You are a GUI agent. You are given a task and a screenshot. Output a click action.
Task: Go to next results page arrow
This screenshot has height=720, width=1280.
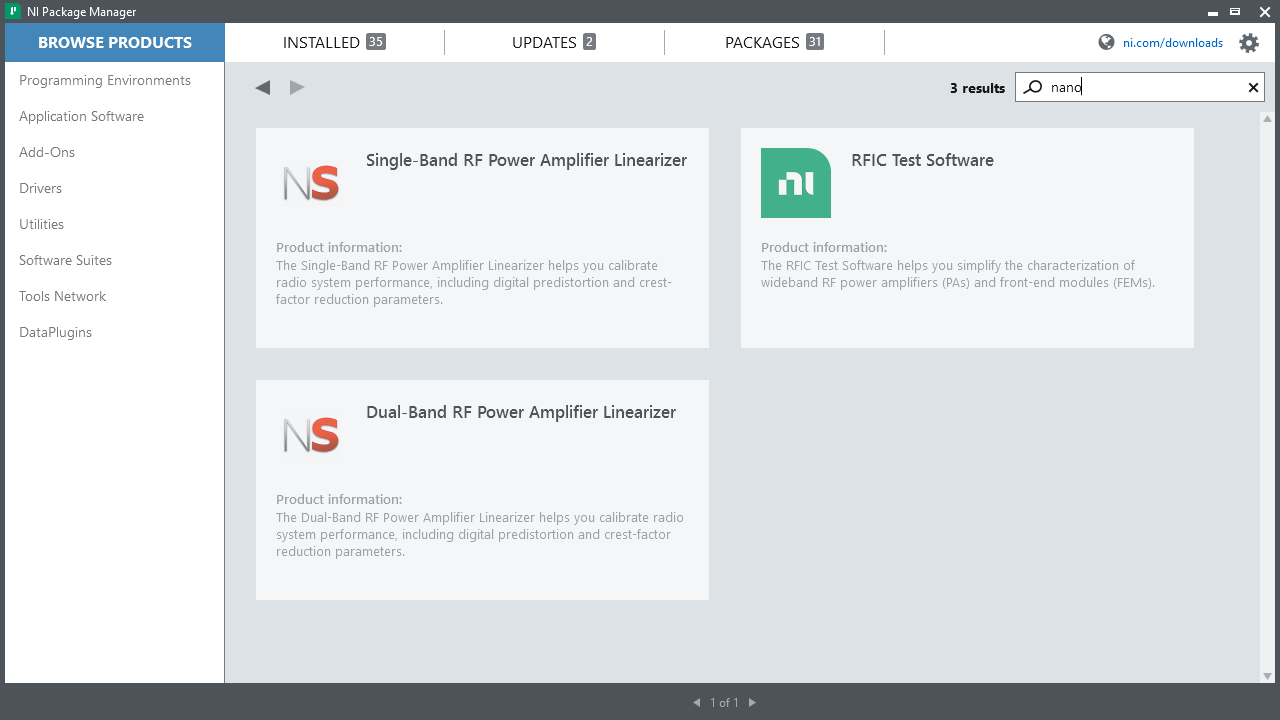point(752,703)
